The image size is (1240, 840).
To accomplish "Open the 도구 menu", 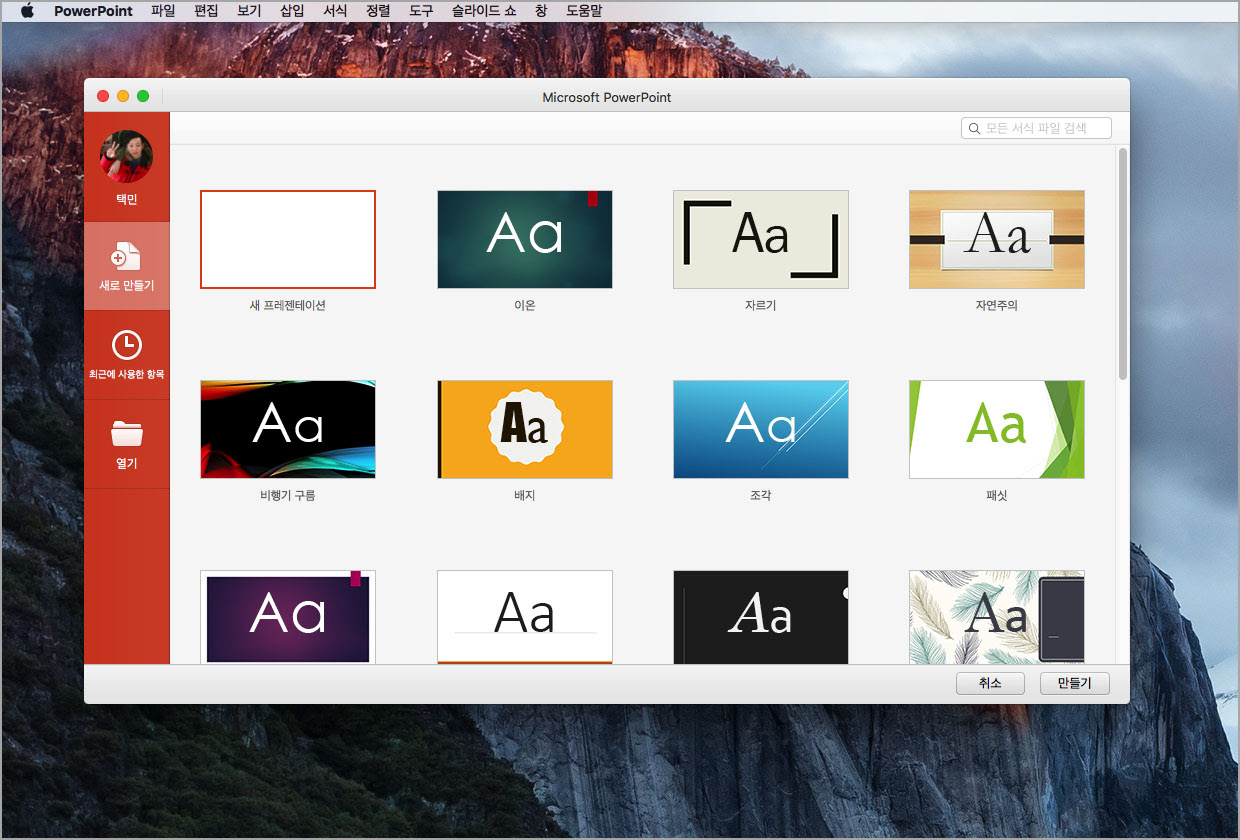I will [x=421, y=11].
